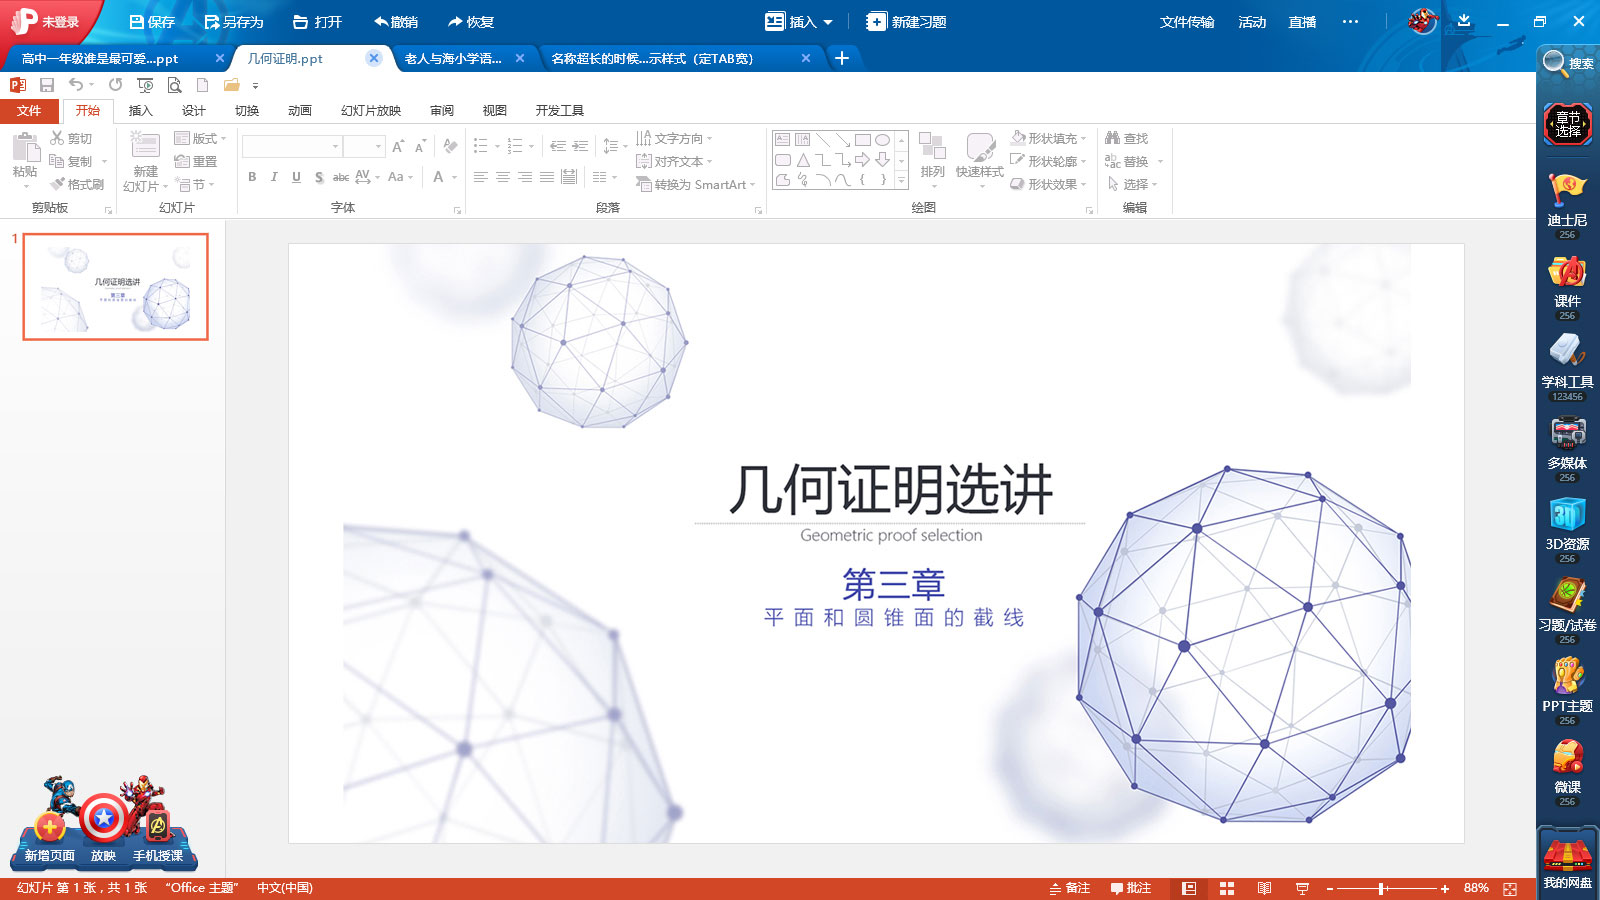Viewport: 1600px width, 900px height.
Task: Click the 另存为 save-as button
Action: click(234, 22)
